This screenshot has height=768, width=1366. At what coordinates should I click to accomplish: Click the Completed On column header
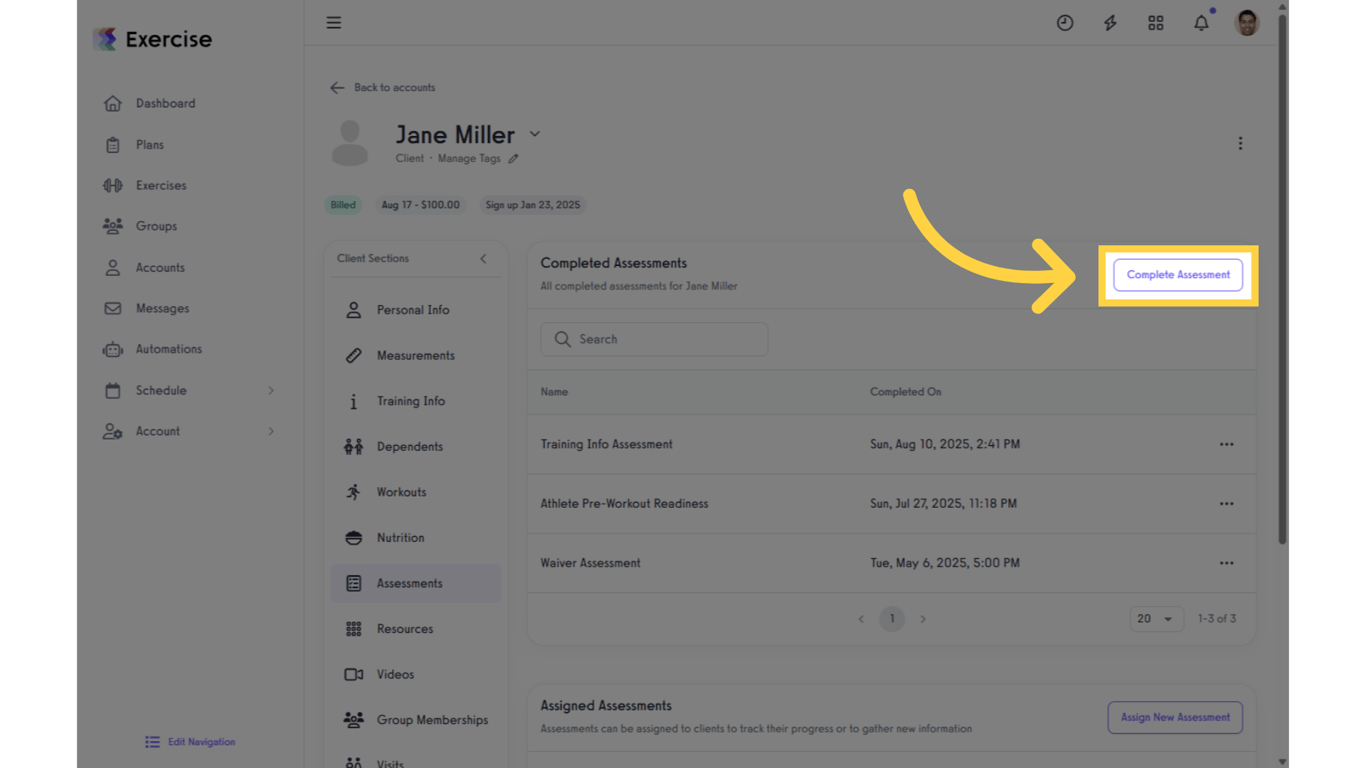(906, 392)
